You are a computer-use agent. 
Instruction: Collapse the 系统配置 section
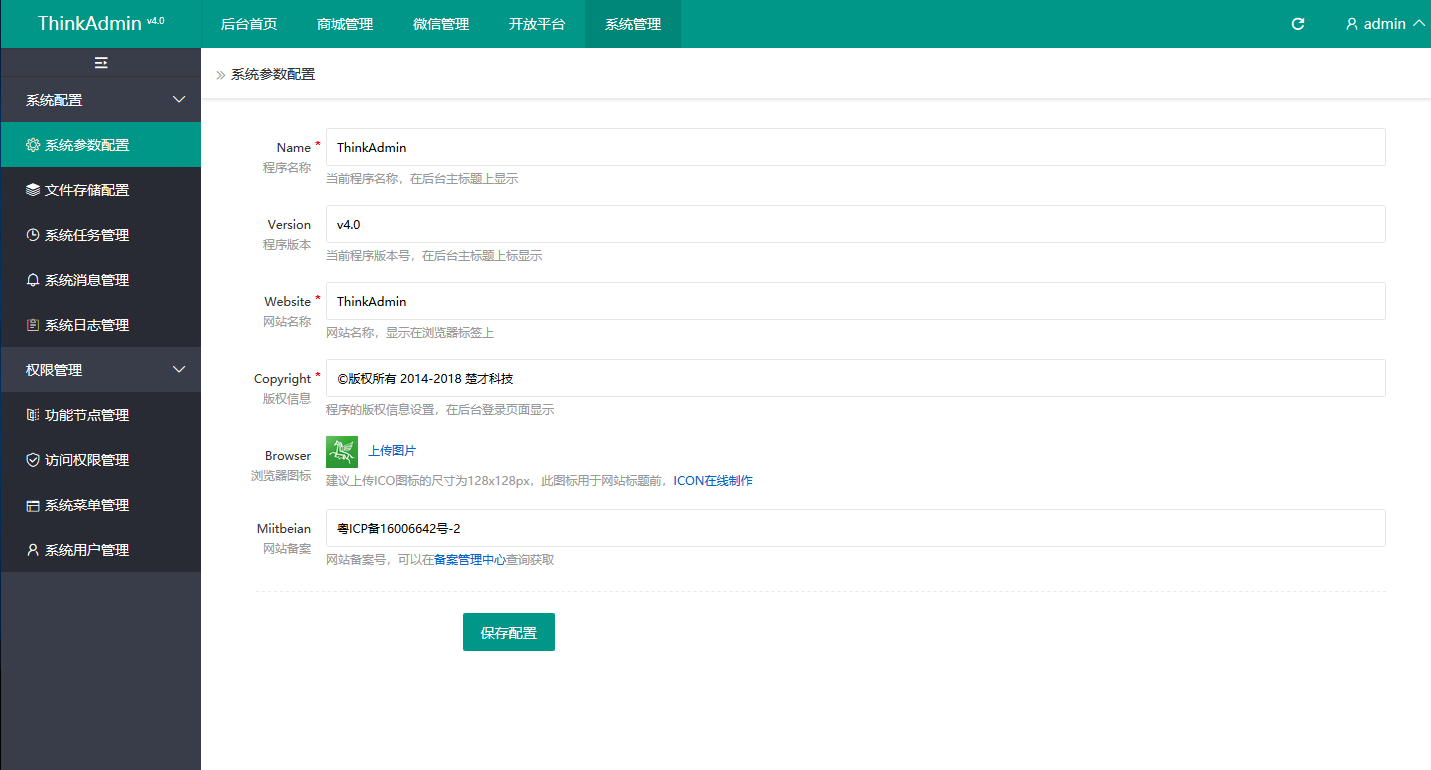click(100, 99)
